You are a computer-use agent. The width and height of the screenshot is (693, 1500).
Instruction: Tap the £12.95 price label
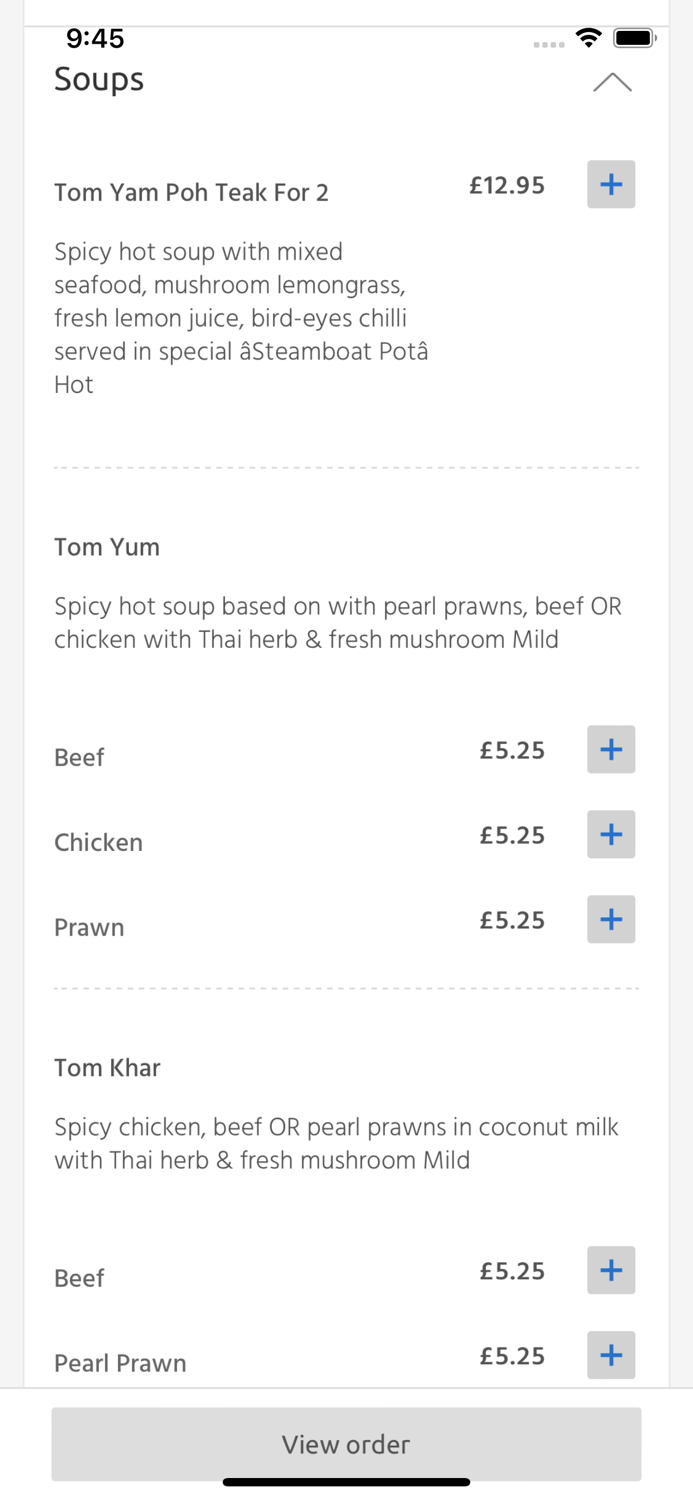(507, 185)
